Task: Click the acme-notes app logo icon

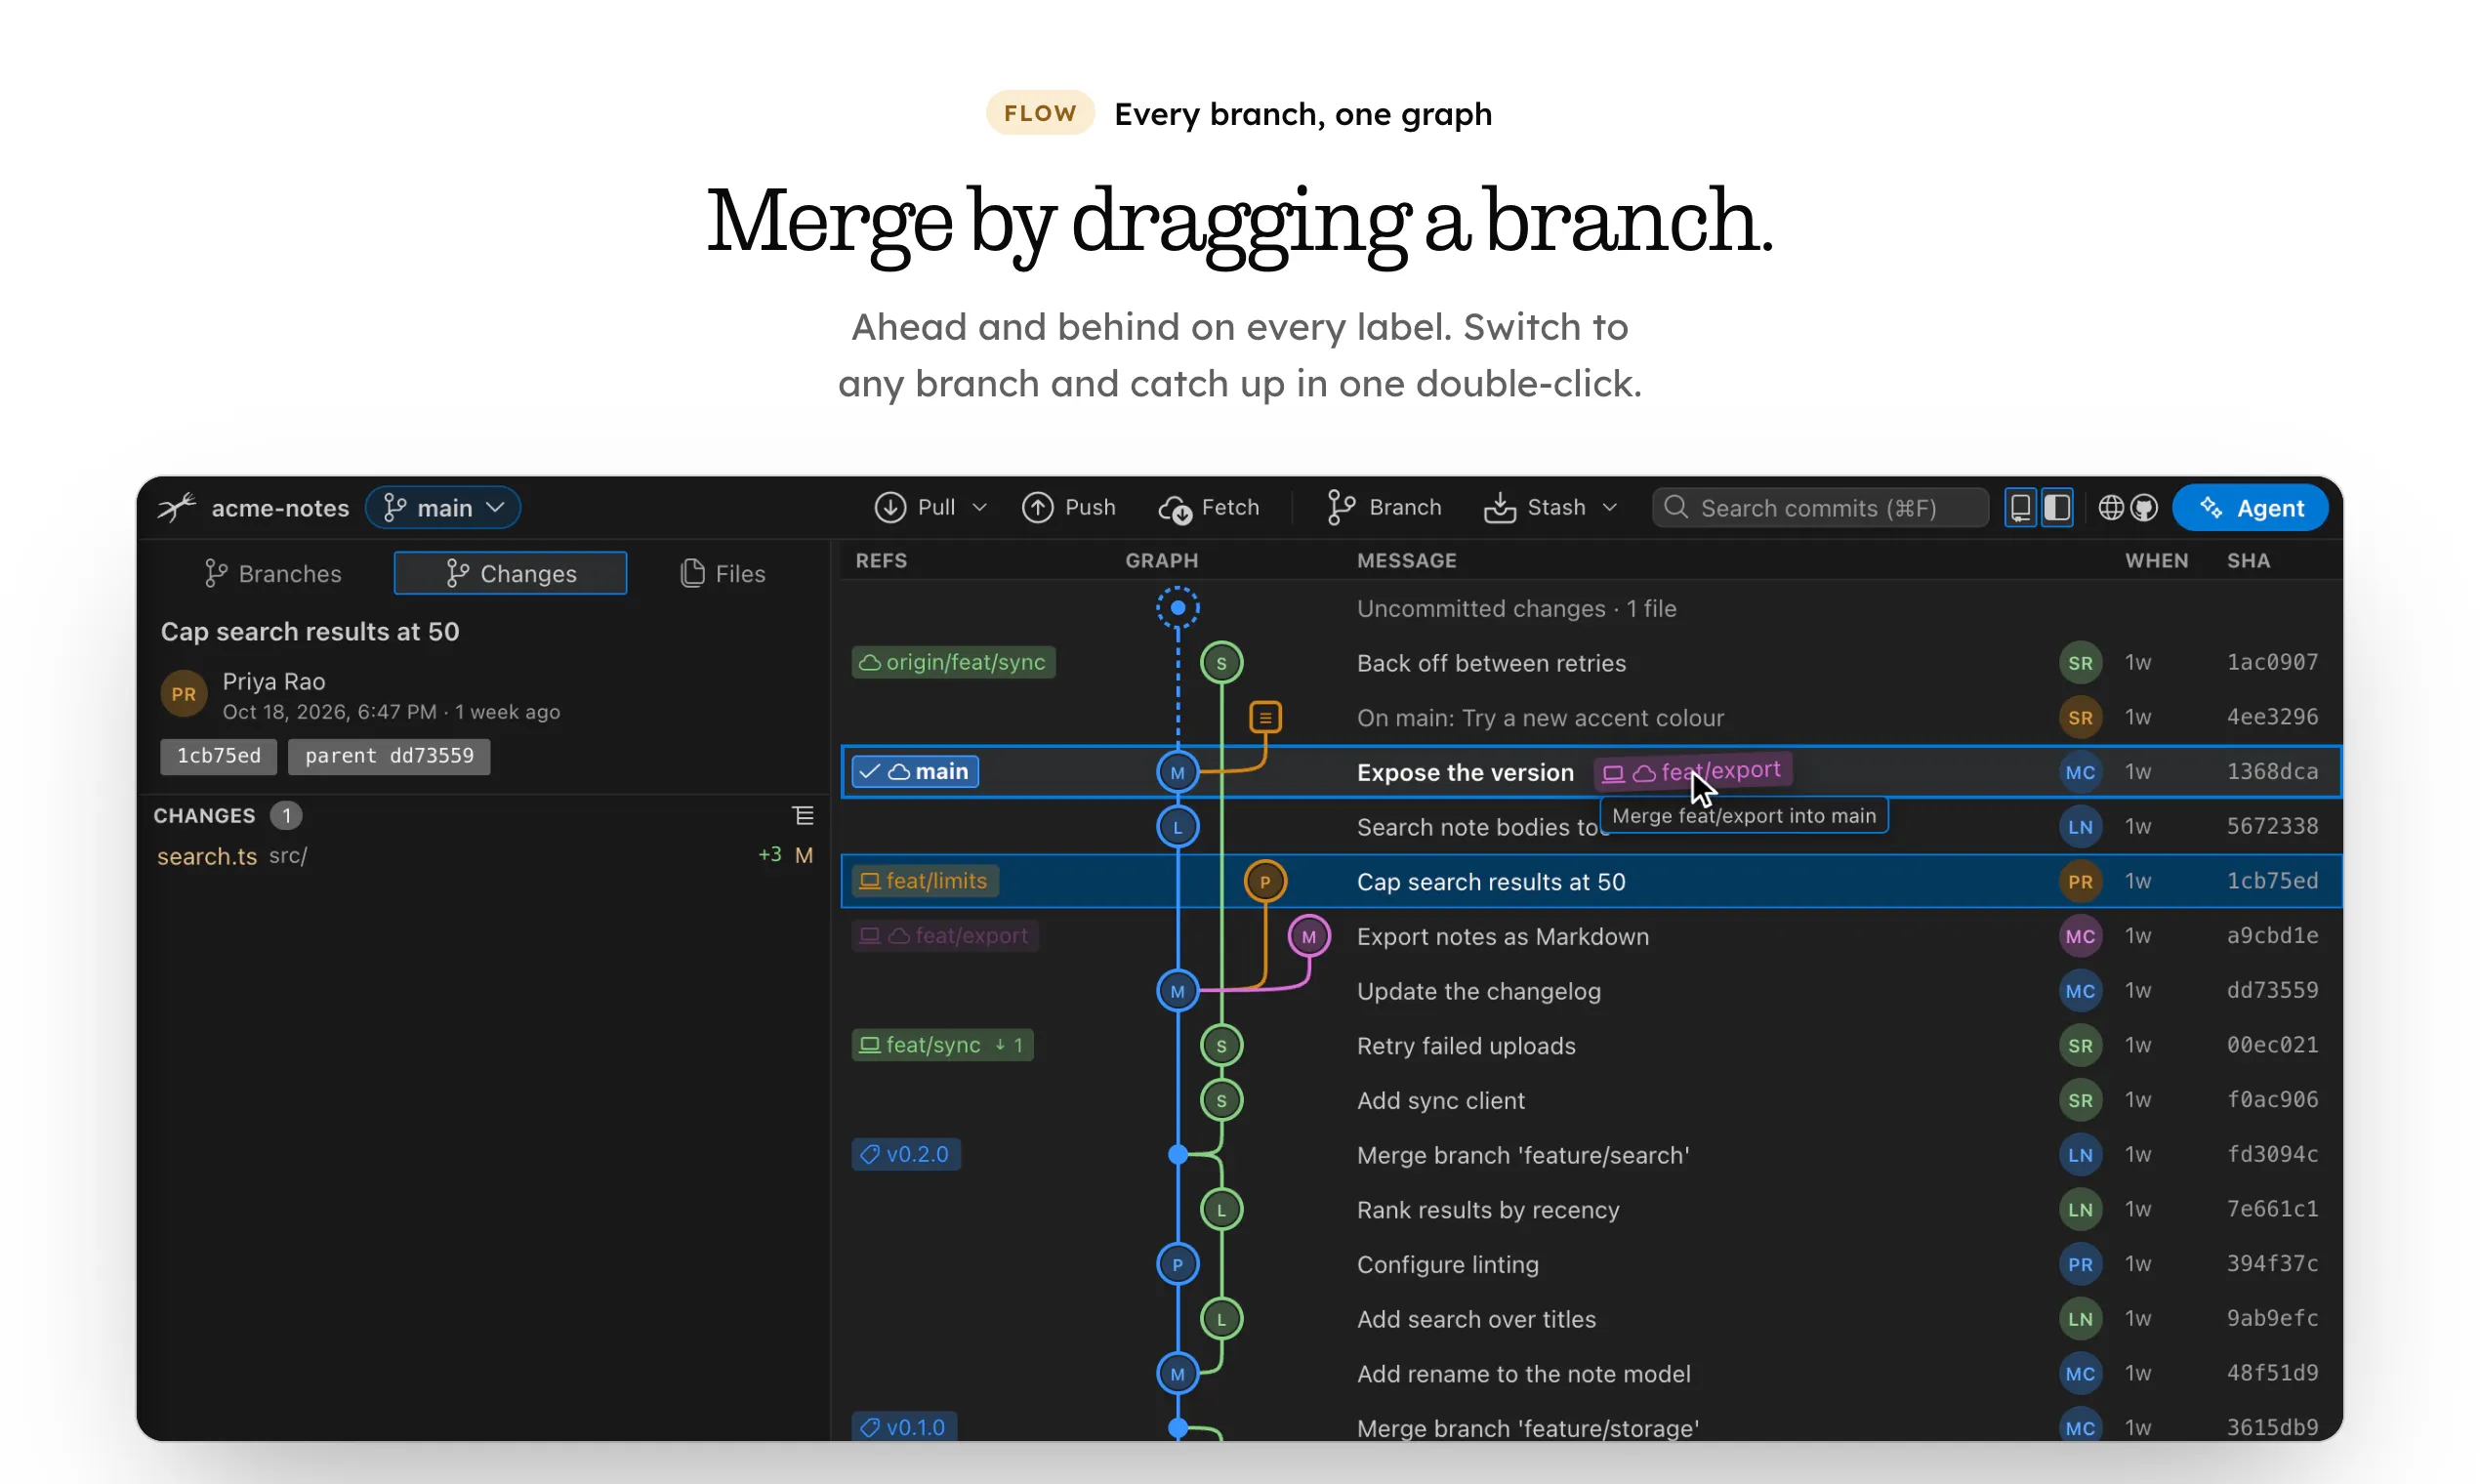Action: (x=177, y=508)
